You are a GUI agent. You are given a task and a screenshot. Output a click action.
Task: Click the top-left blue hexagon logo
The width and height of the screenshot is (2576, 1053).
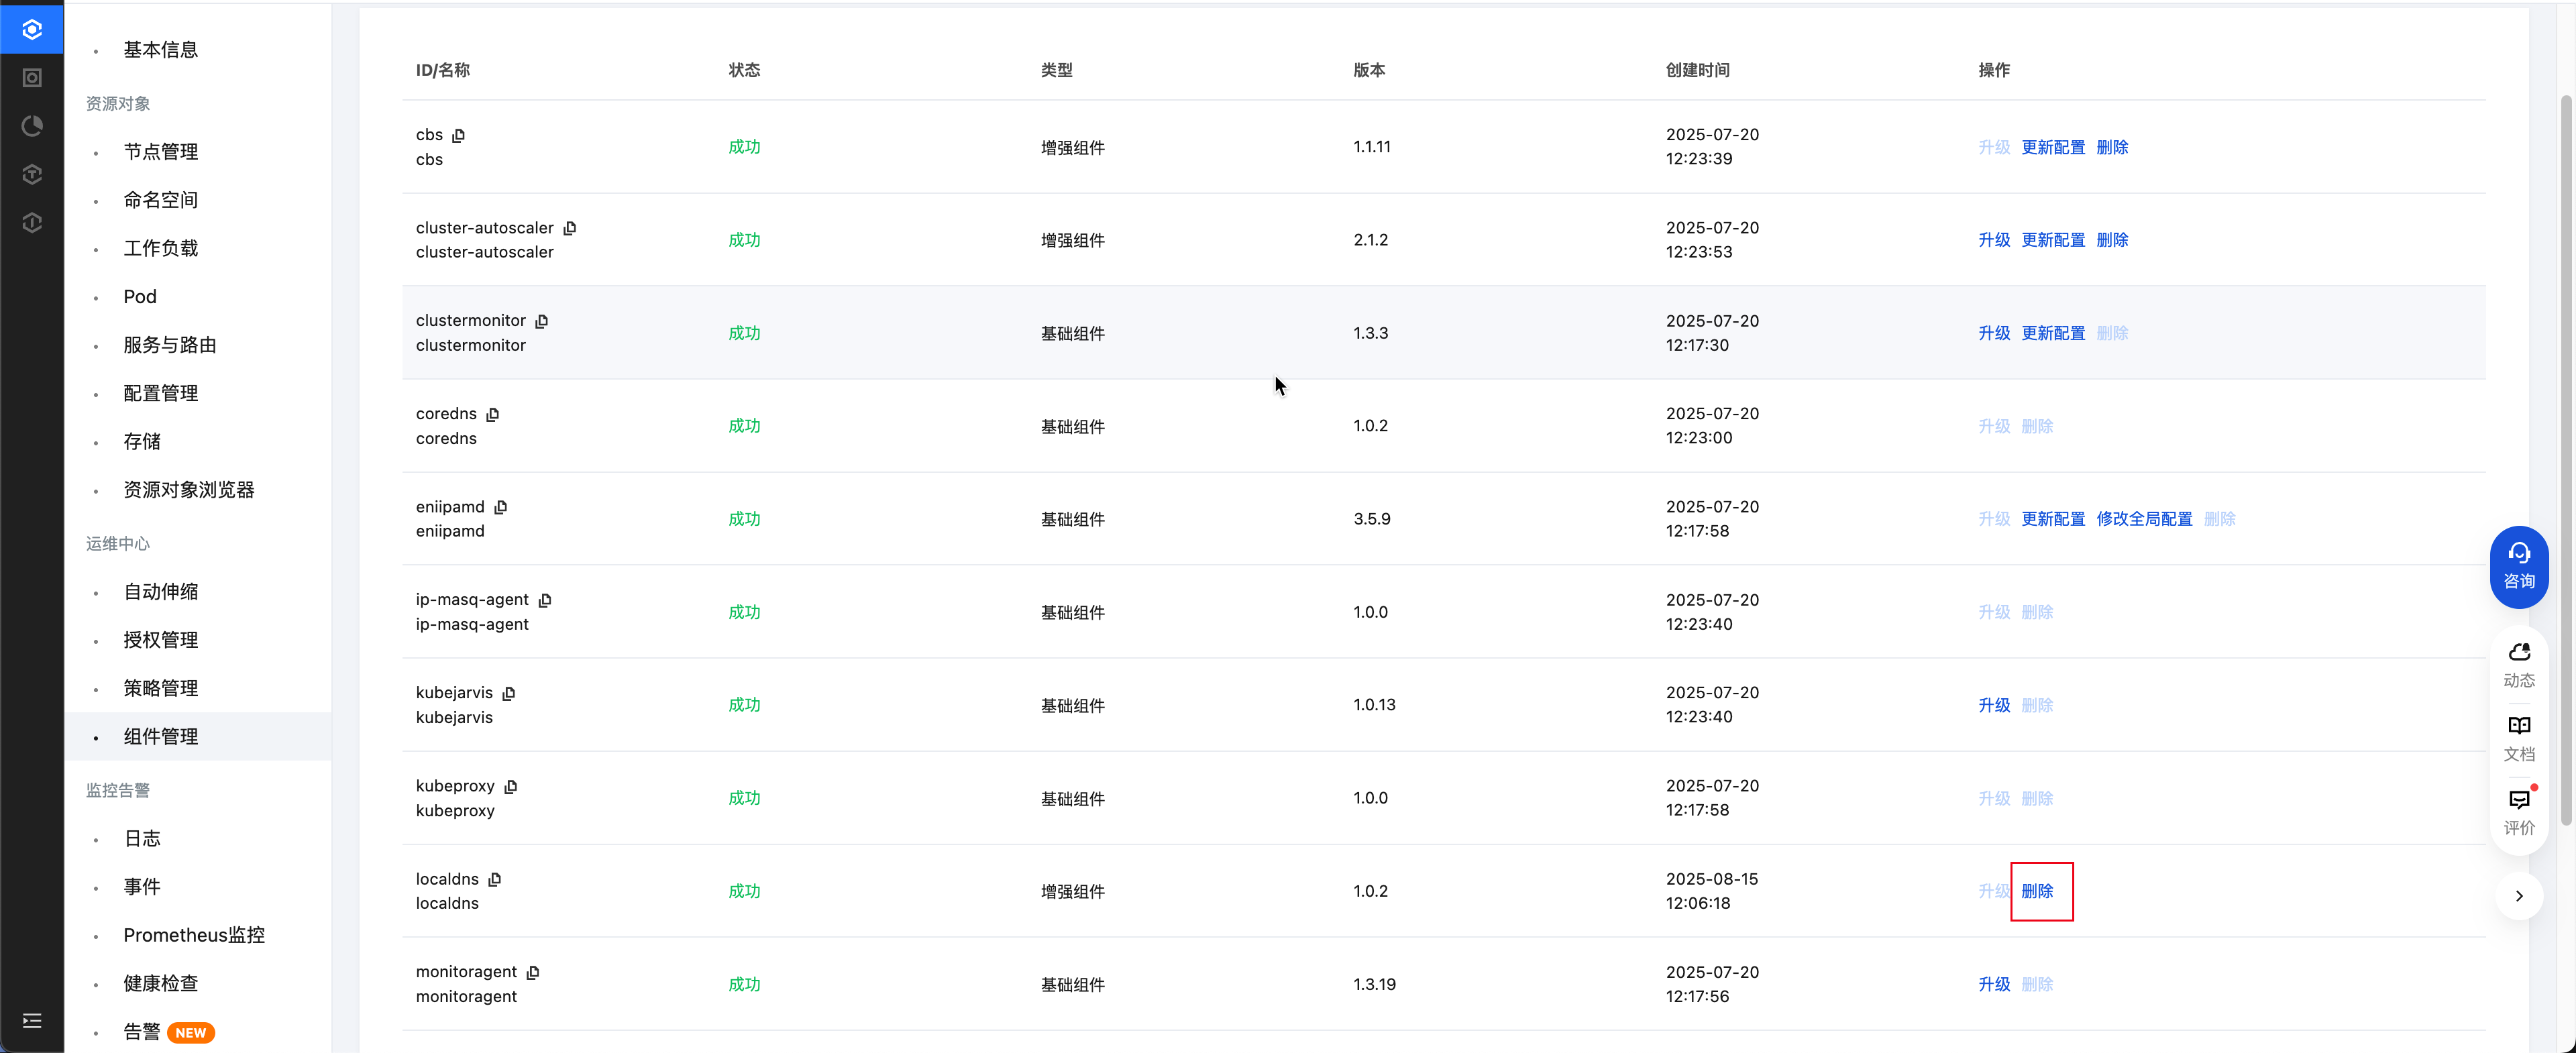click(32, 29)
